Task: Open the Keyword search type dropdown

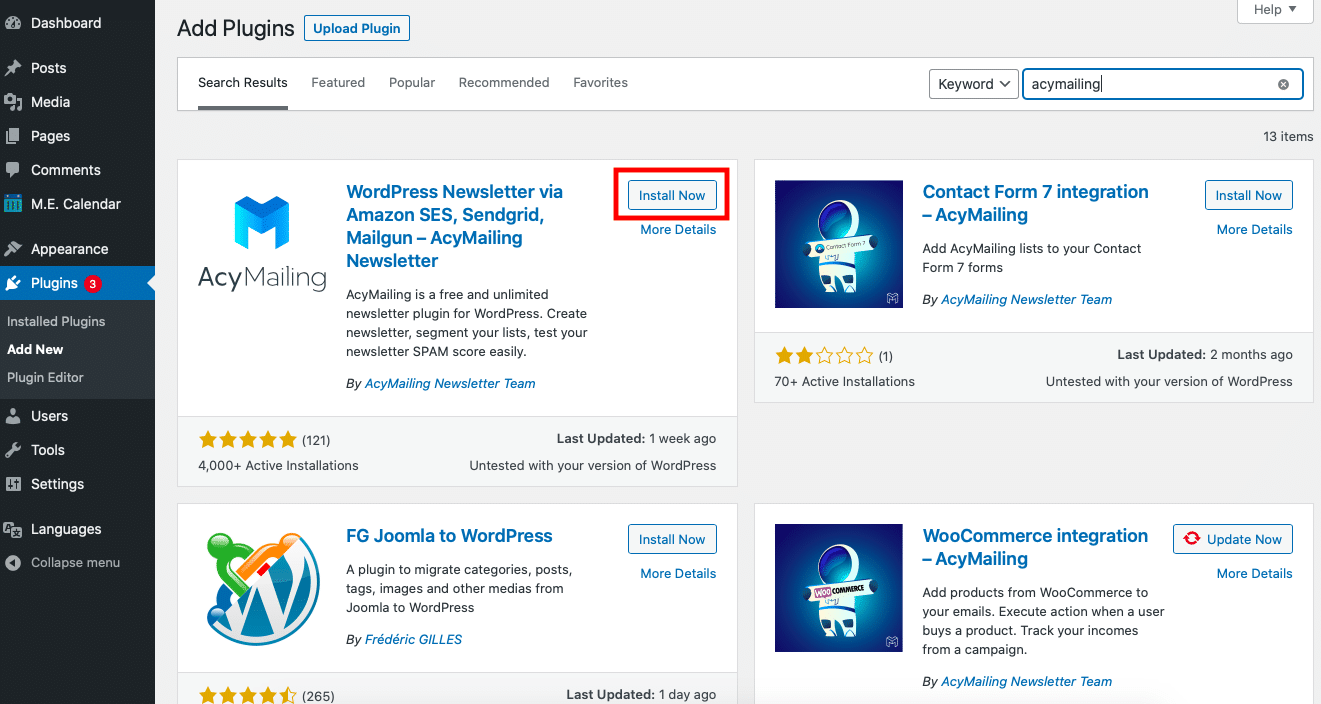Action: (974, 84)
